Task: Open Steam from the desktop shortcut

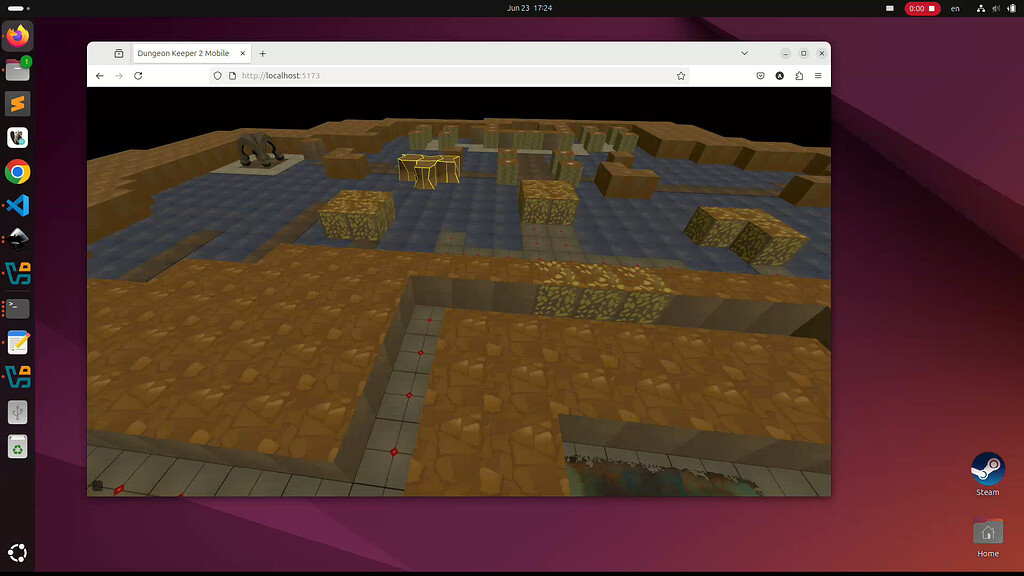Action: coord(987,470)
